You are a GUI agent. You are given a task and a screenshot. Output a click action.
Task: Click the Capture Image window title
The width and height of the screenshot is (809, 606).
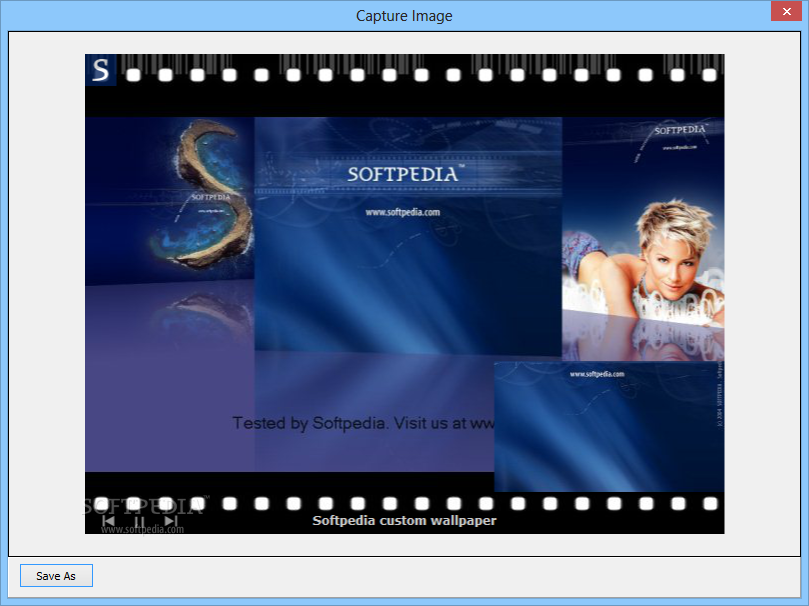pos(404,16)
